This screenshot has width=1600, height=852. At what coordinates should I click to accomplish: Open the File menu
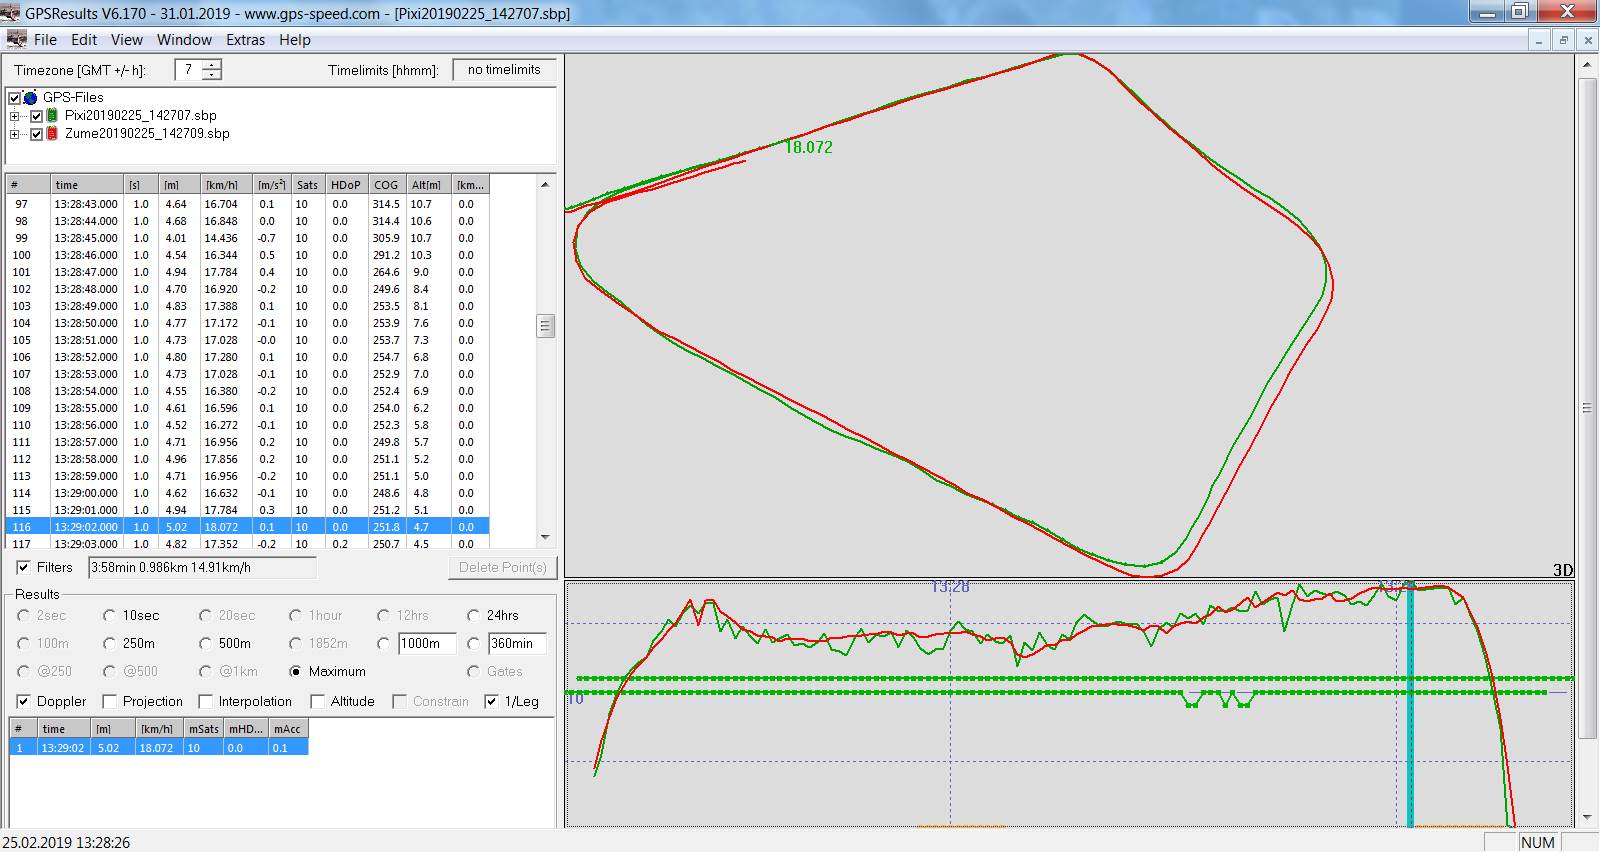click(45, 40)
